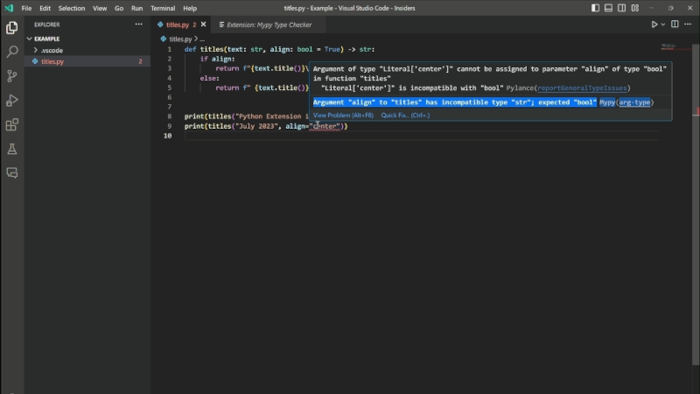The width and height of the screenshot is (700, 394).
Task: Click the "else:" line in code
Action: pyautogui.click(x=209, y=78)
